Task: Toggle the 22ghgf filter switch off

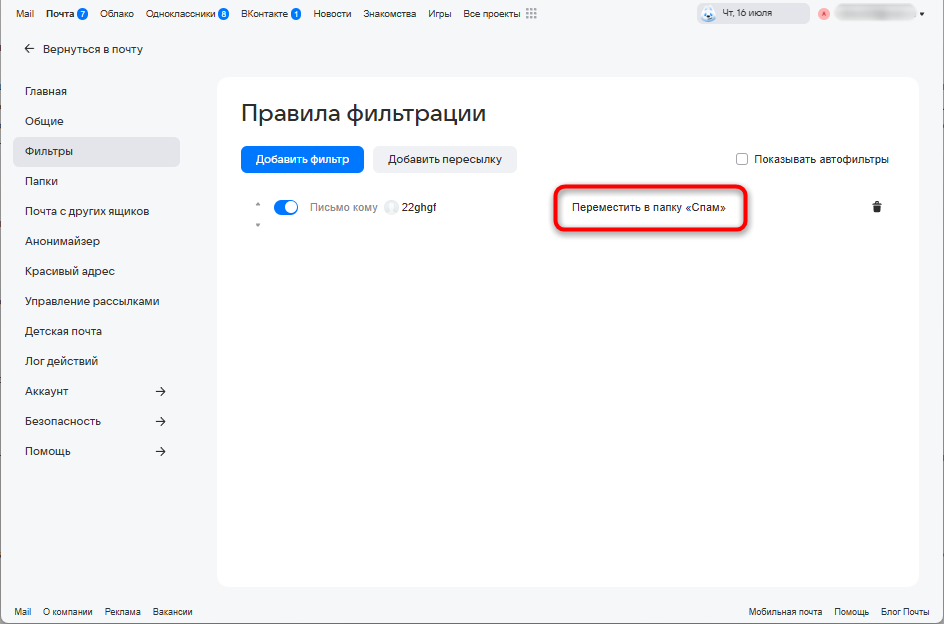Action: (x=286, y=207)
